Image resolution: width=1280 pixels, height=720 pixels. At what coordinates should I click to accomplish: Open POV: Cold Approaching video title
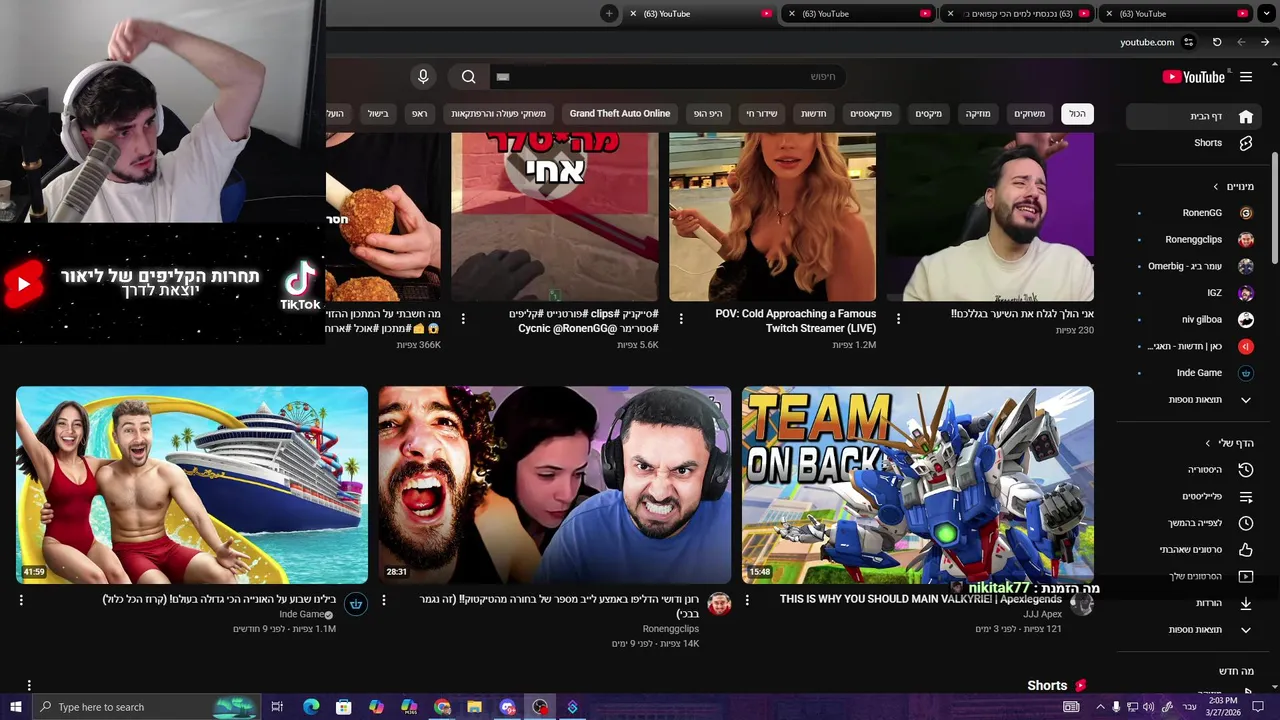796,321
